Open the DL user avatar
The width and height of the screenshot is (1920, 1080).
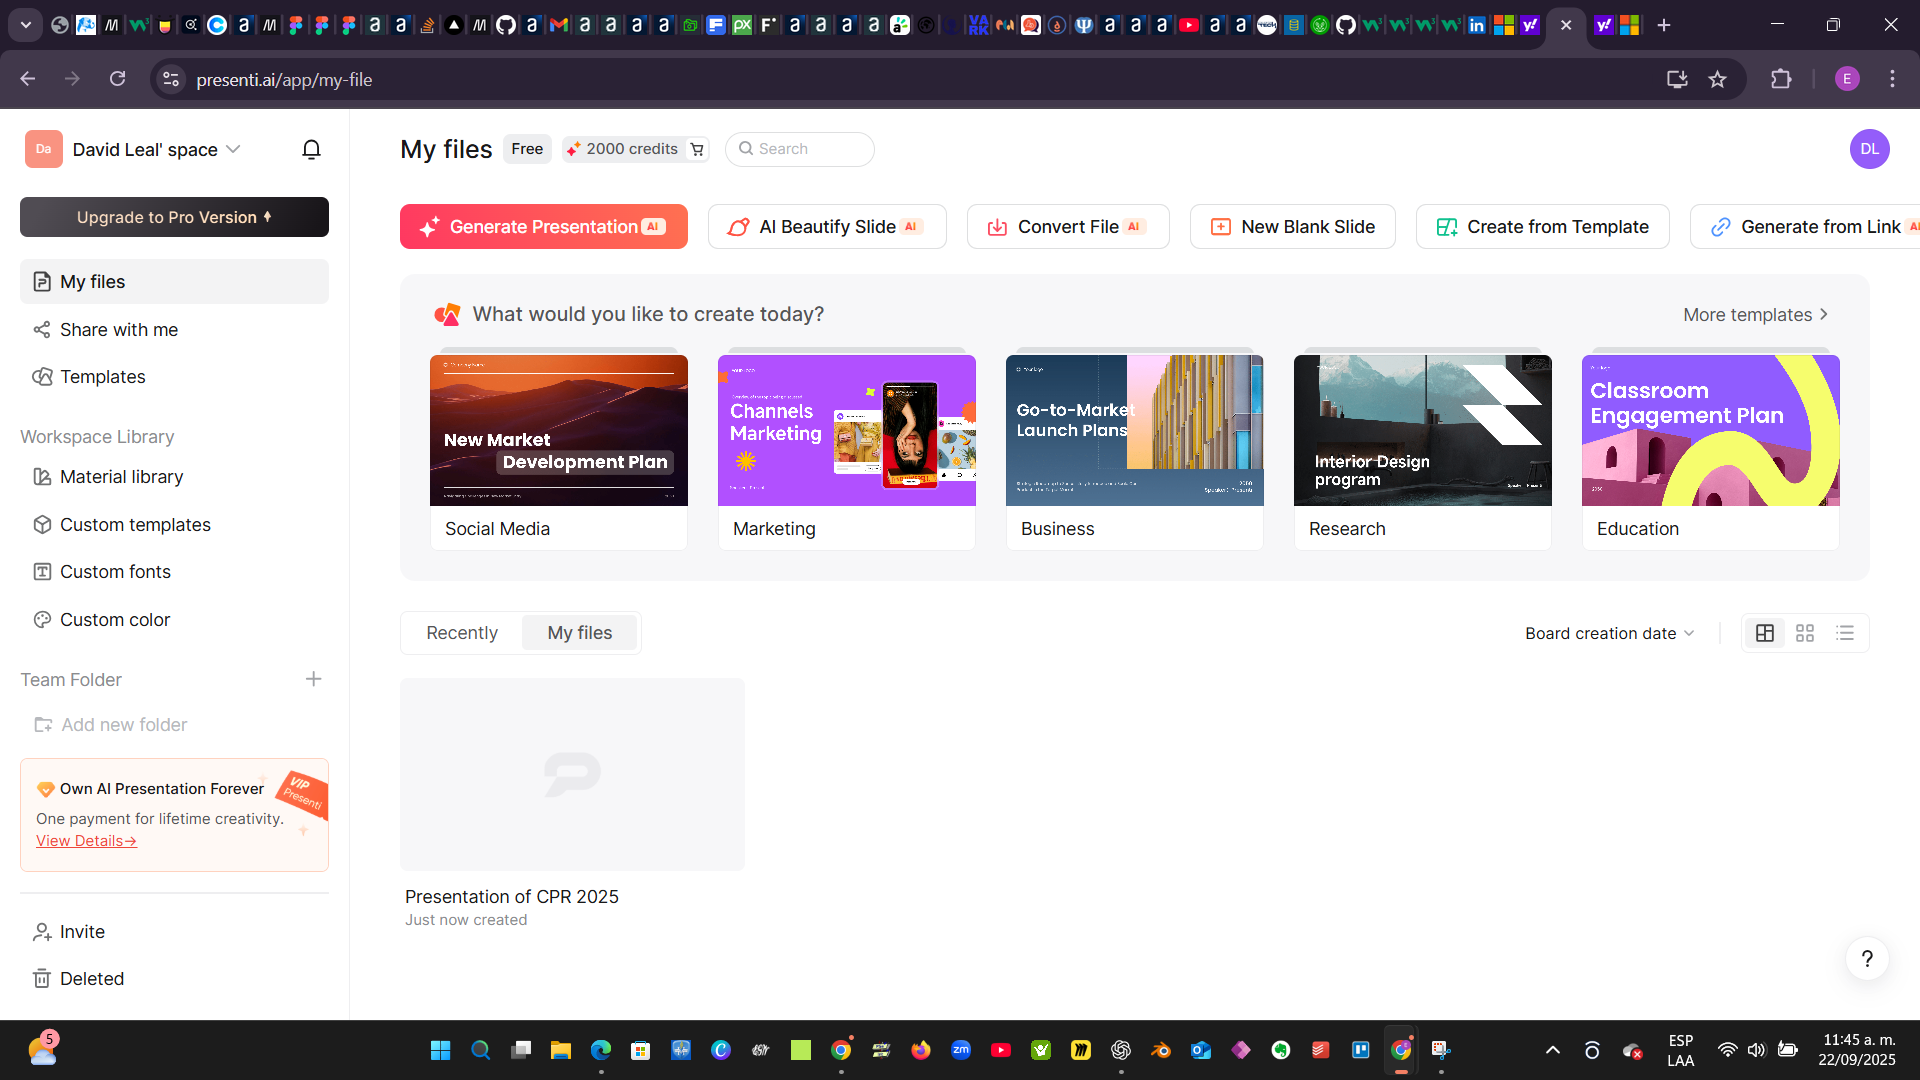click(1869, 149)
